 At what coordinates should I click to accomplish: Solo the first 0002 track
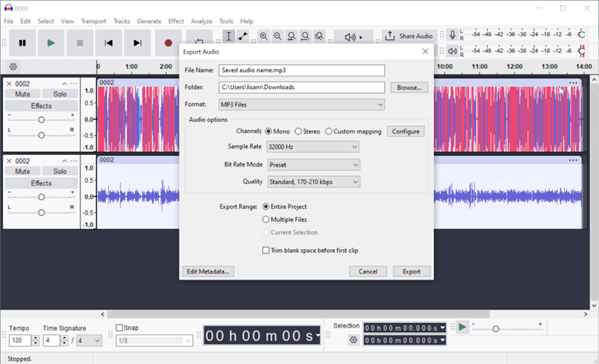60,94
